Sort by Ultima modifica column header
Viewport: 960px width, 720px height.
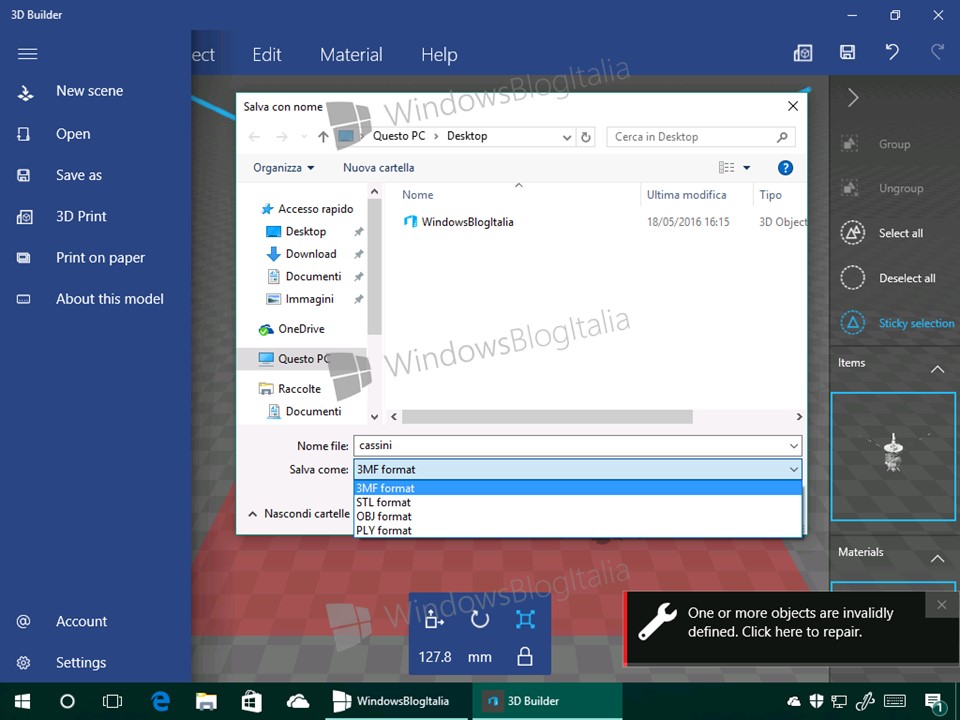tap(686, 195)
